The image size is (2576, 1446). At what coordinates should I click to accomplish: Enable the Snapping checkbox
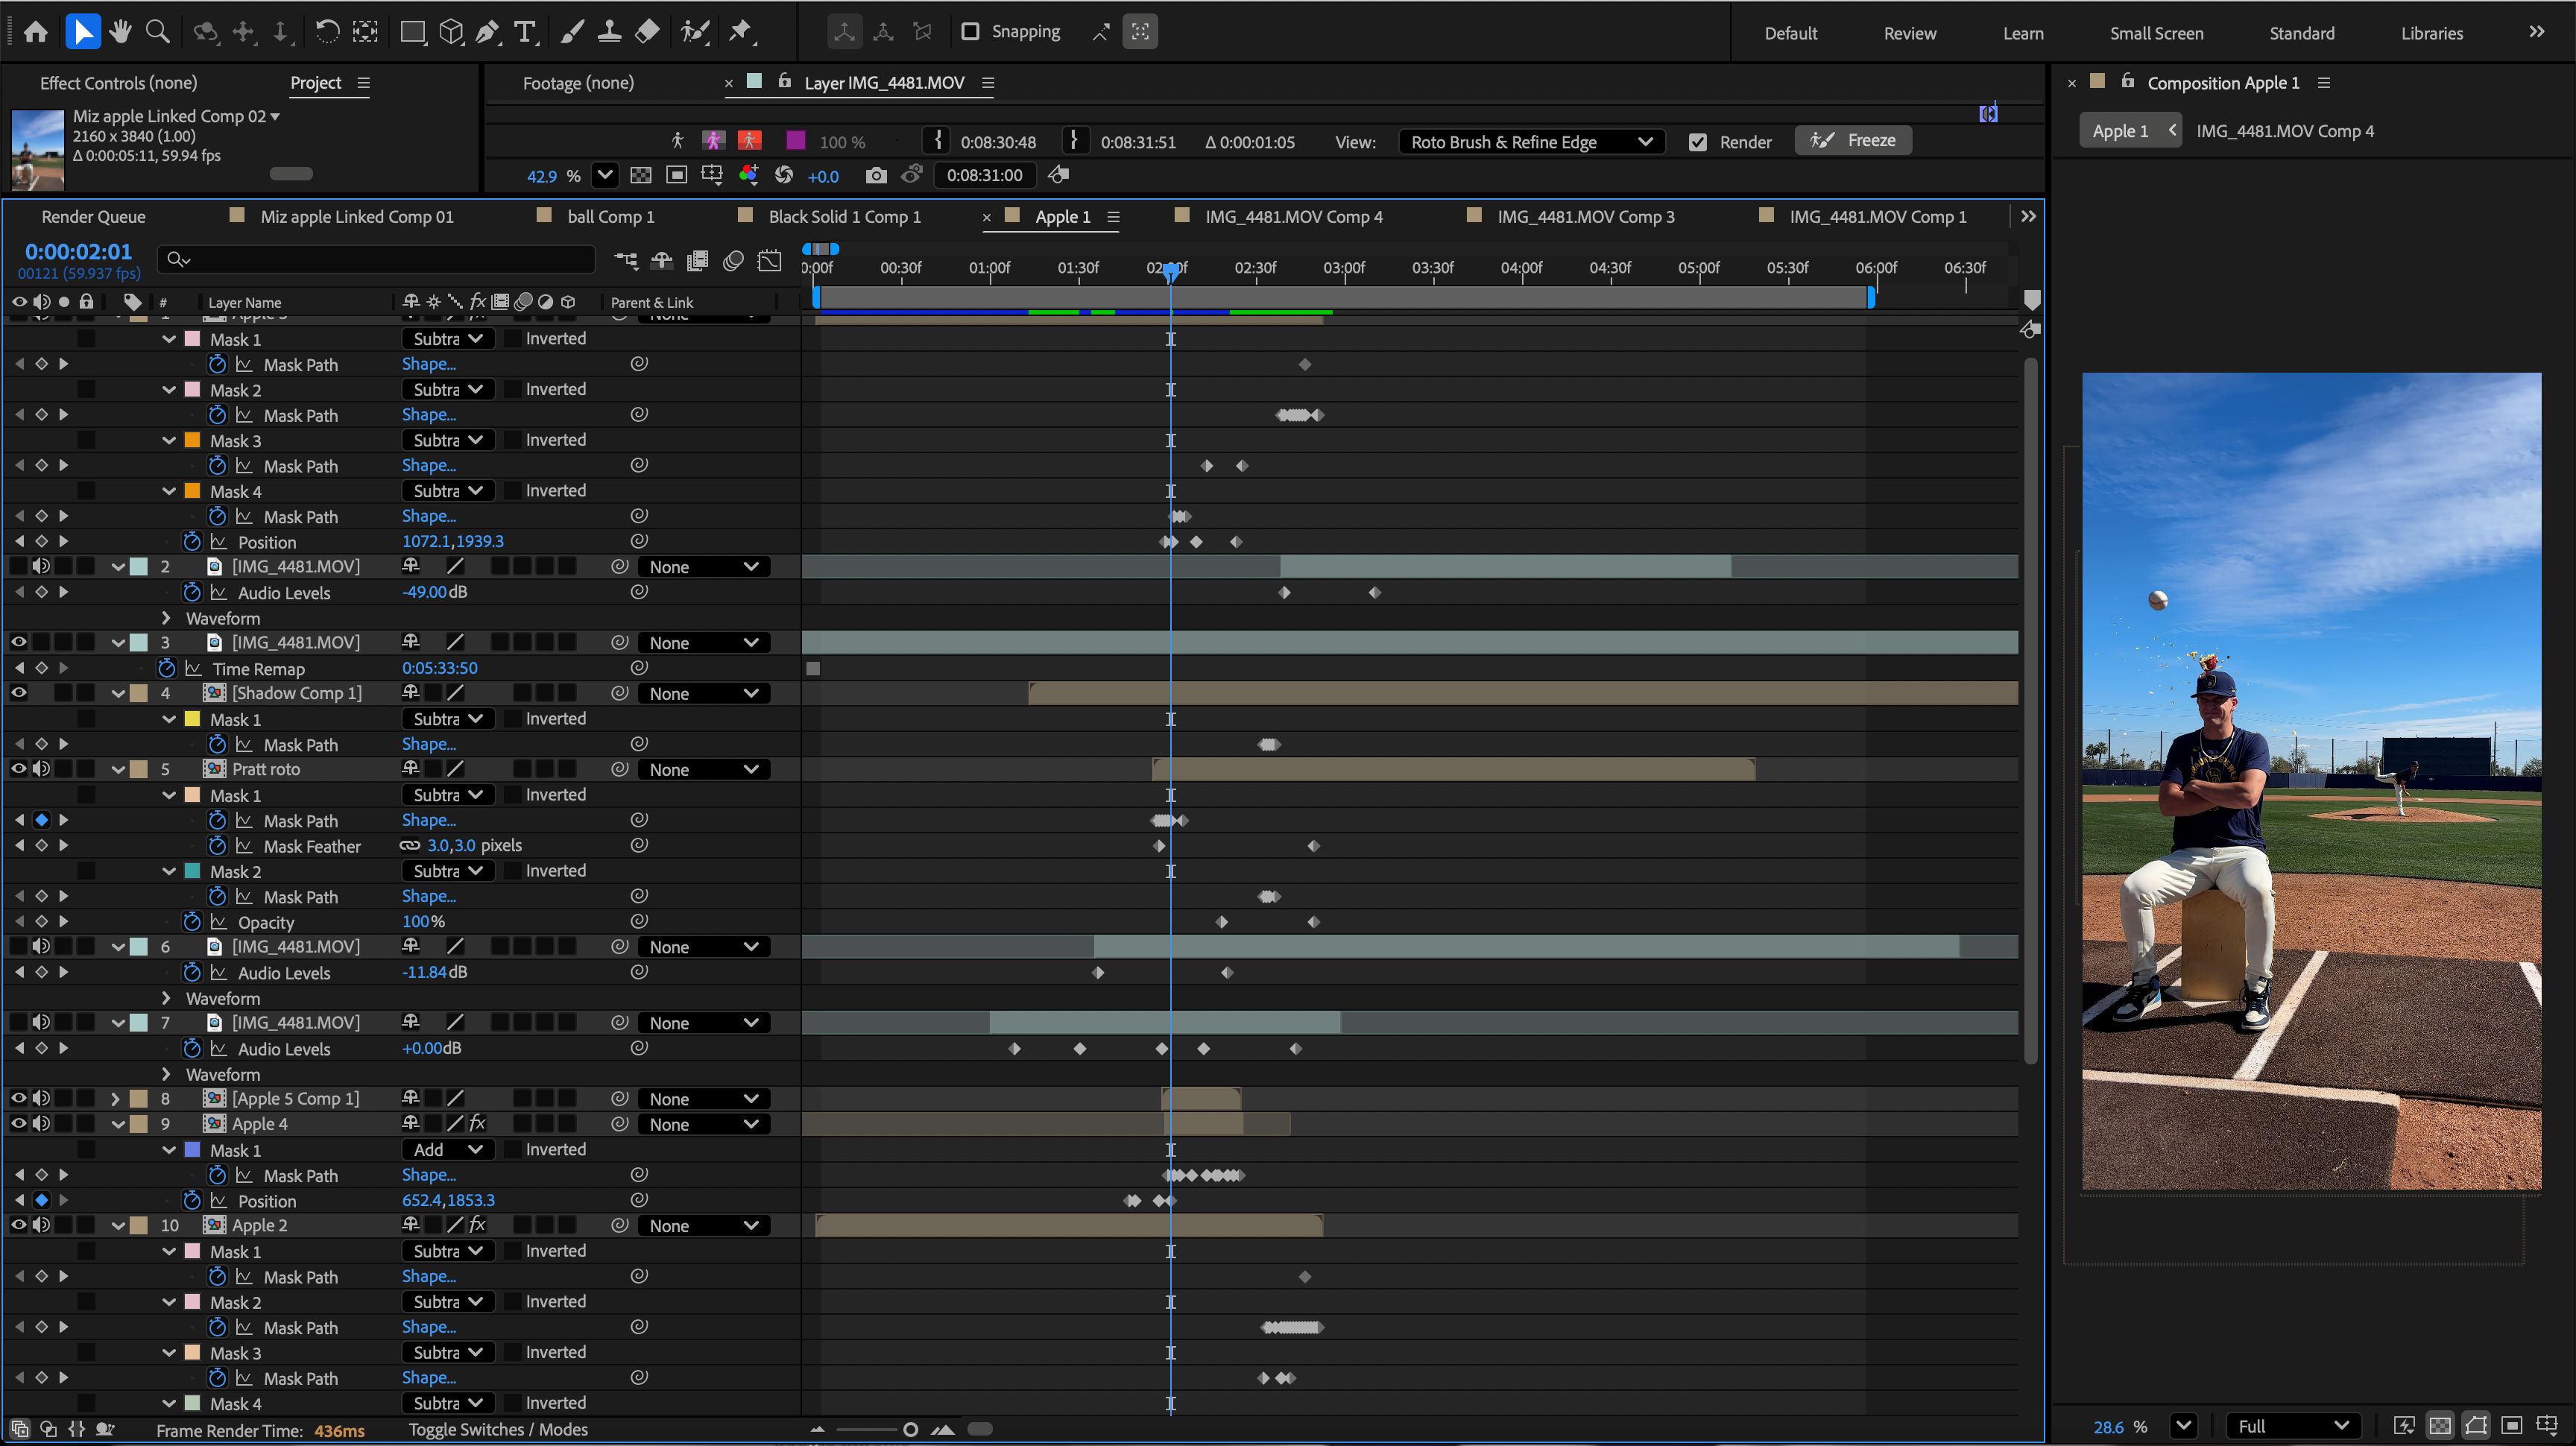click(x=969, y=32)
